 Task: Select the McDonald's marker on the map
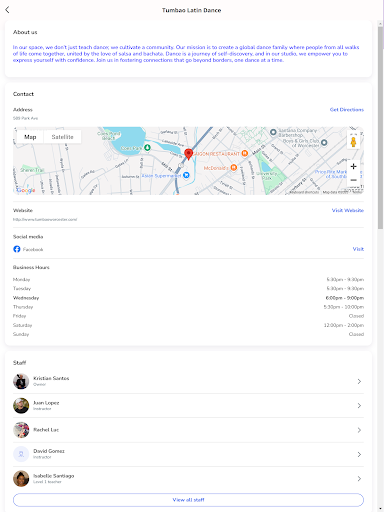click(234, 168)
